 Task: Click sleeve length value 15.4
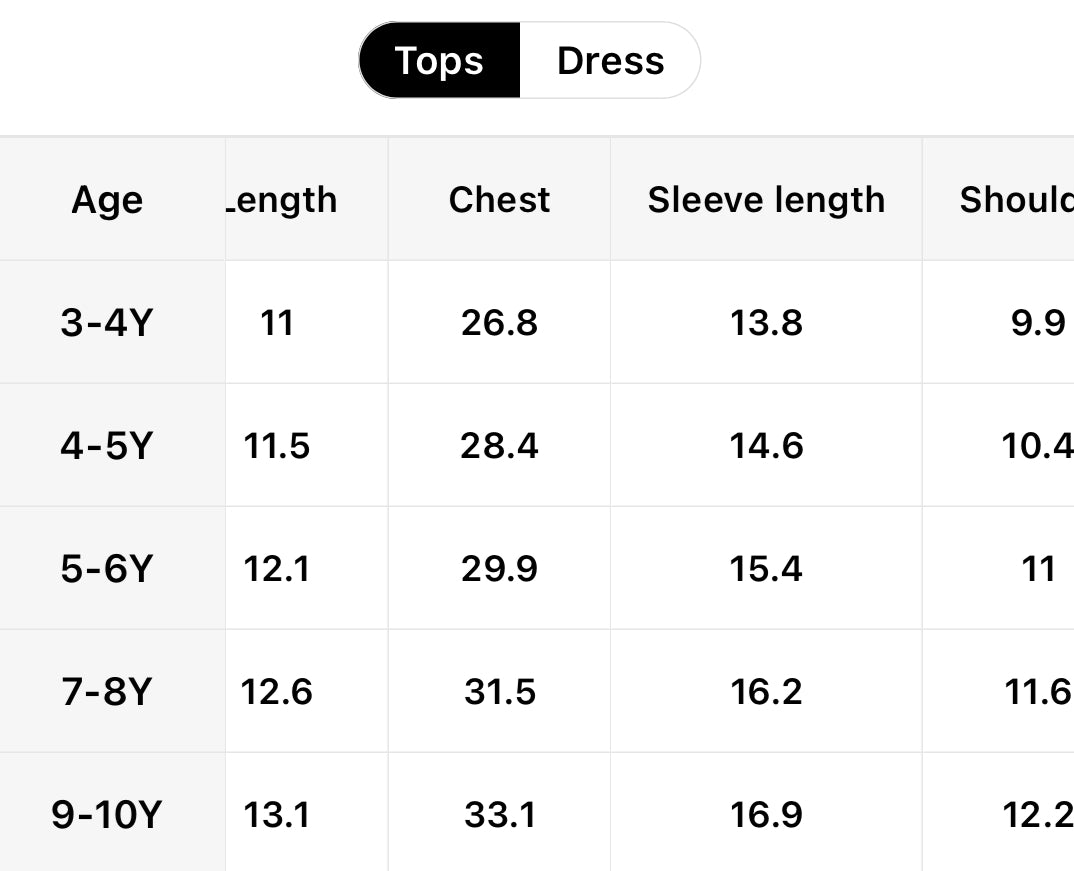pyautogui.click(x=766, y=569)
